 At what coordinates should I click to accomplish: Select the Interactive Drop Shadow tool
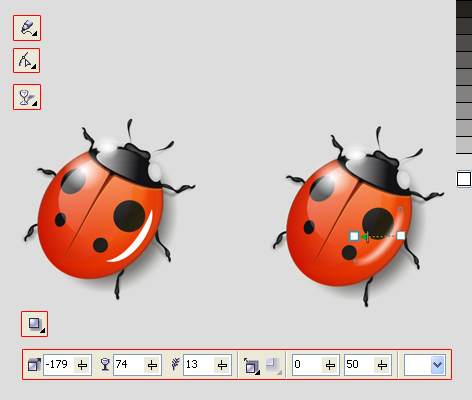click(x=35, y=324)
